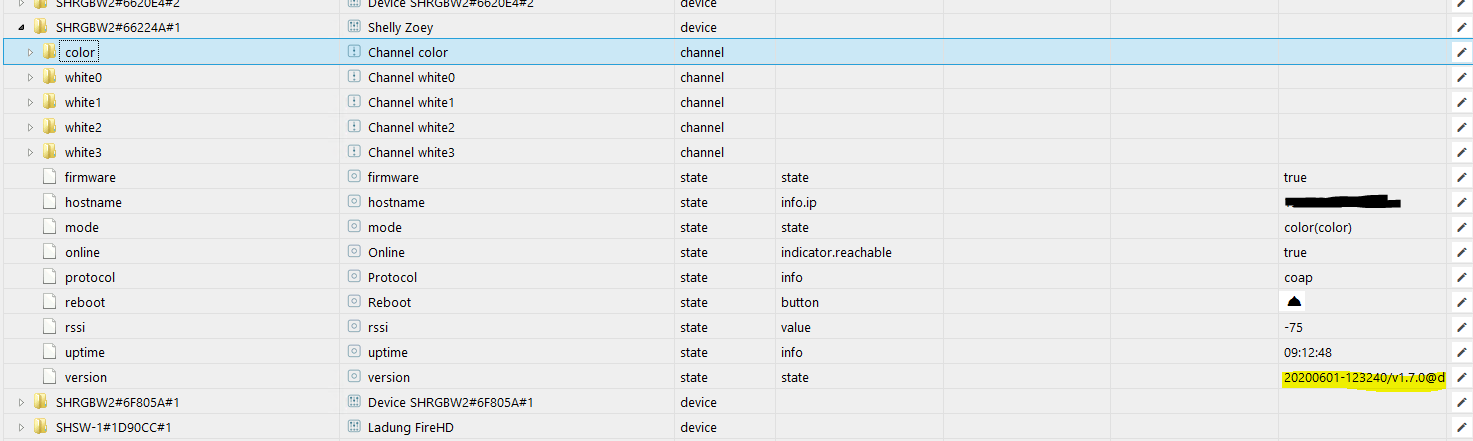Click the edit pencil for the hostname row
Image resolution: width=1473 pixels, height=441 pixels.
(1461, 202)
